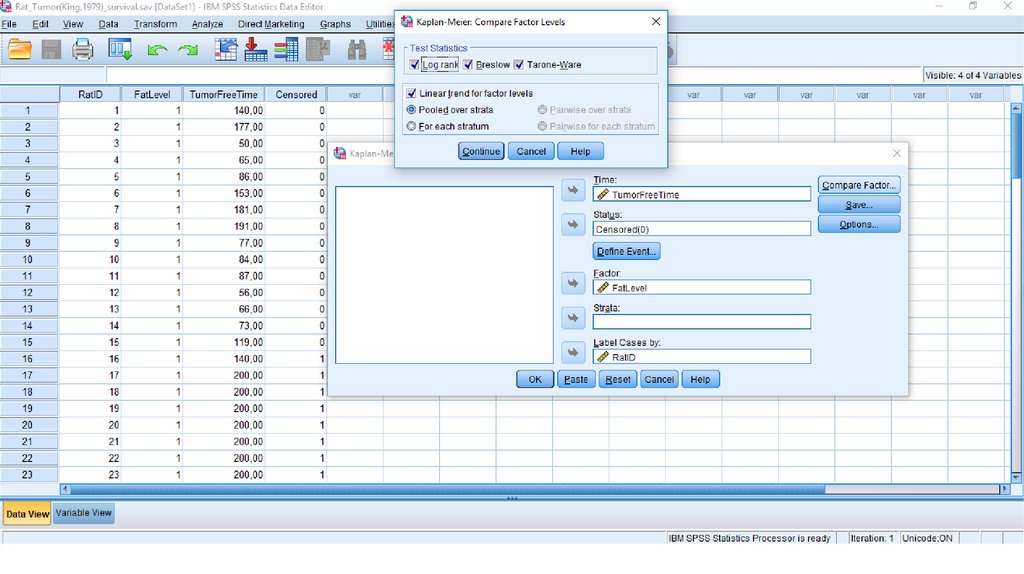Click the Go to variable icon

point(256,49)
